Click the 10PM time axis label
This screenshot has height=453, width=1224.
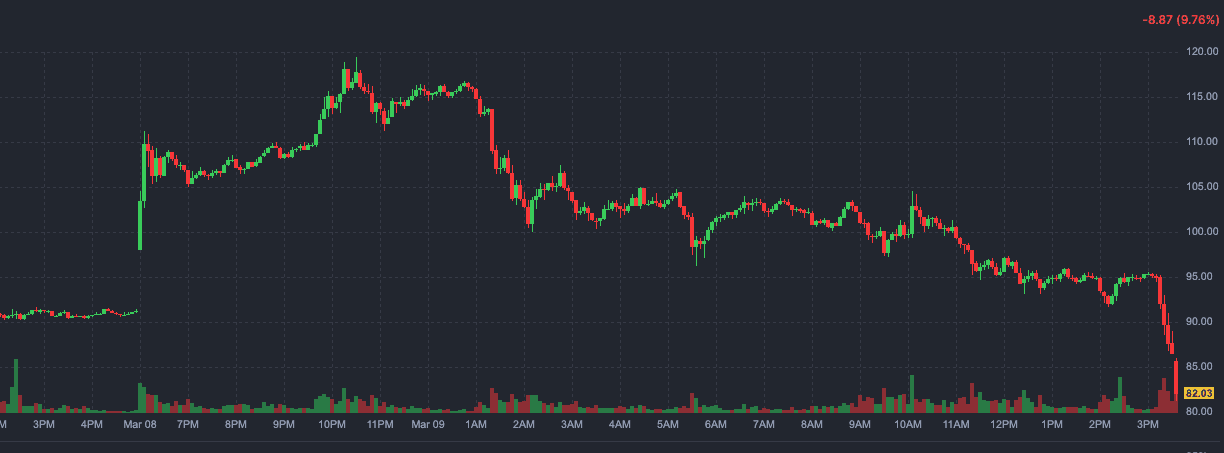[332, 425]
